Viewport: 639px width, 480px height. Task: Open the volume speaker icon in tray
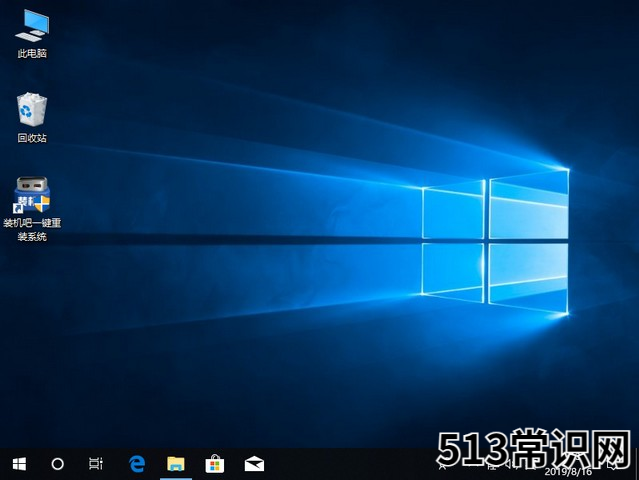(508, 465)
